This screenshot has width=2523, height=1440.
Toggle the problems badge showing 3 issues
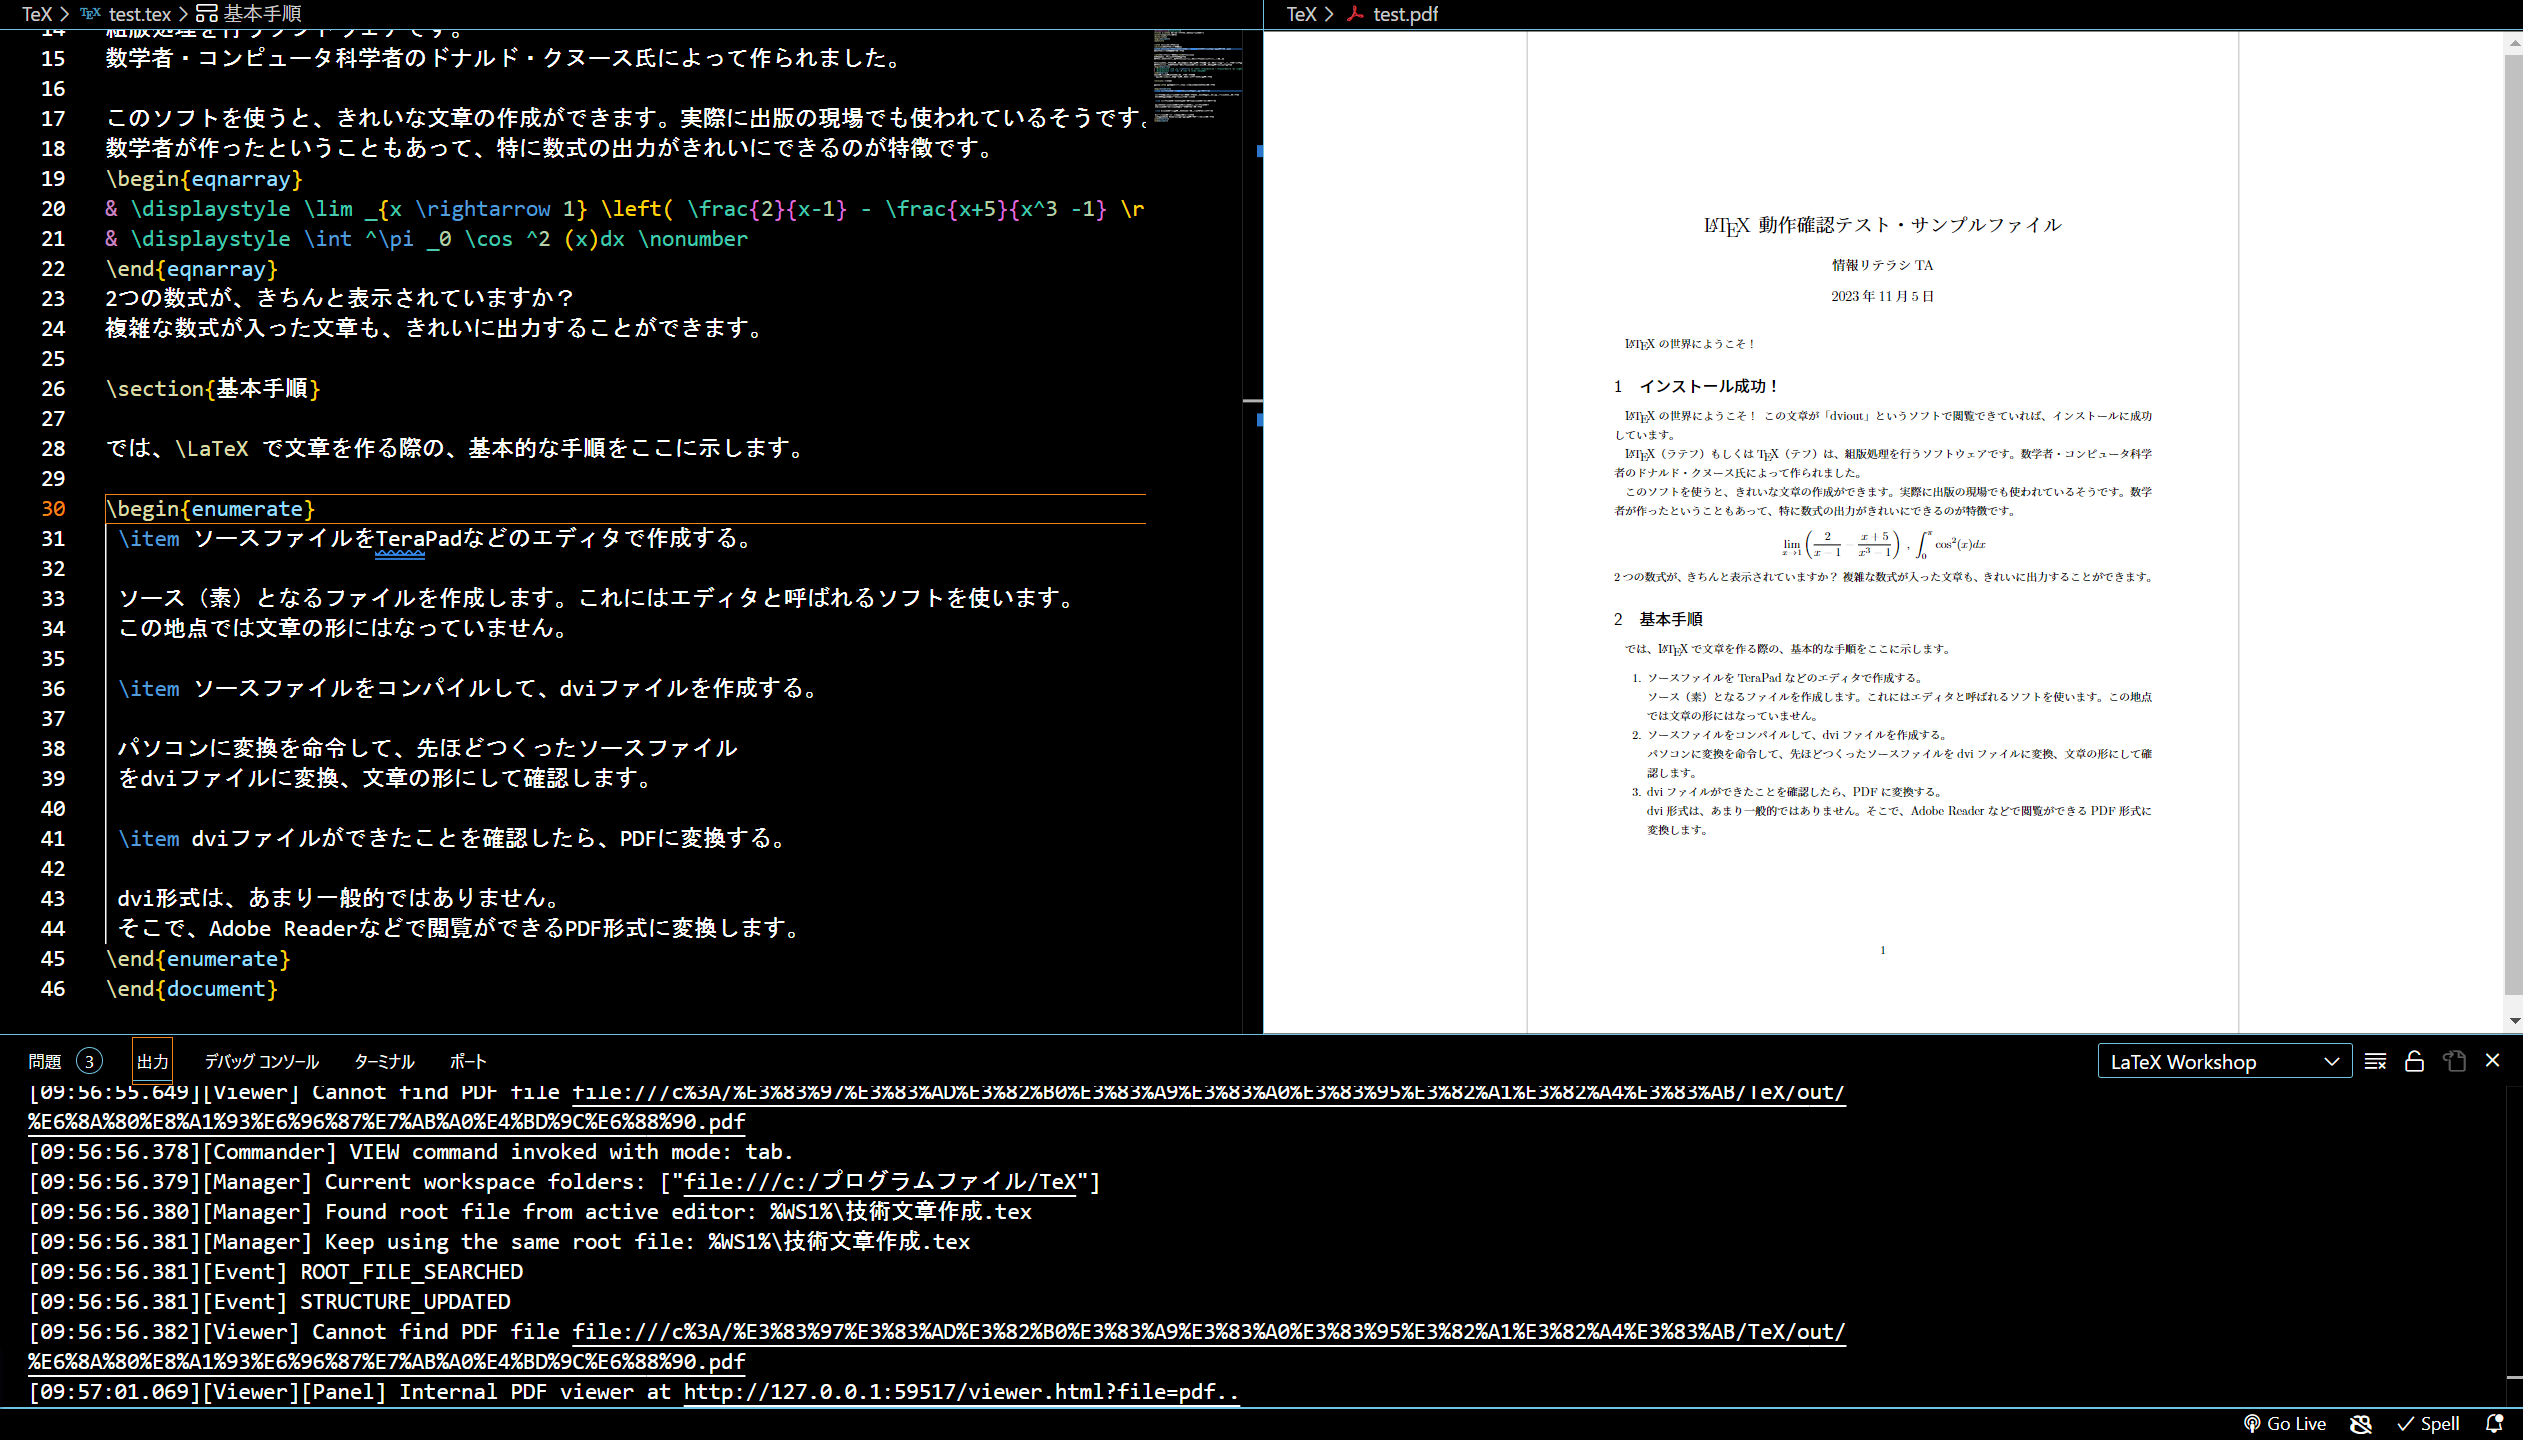tap(90, 1061)
